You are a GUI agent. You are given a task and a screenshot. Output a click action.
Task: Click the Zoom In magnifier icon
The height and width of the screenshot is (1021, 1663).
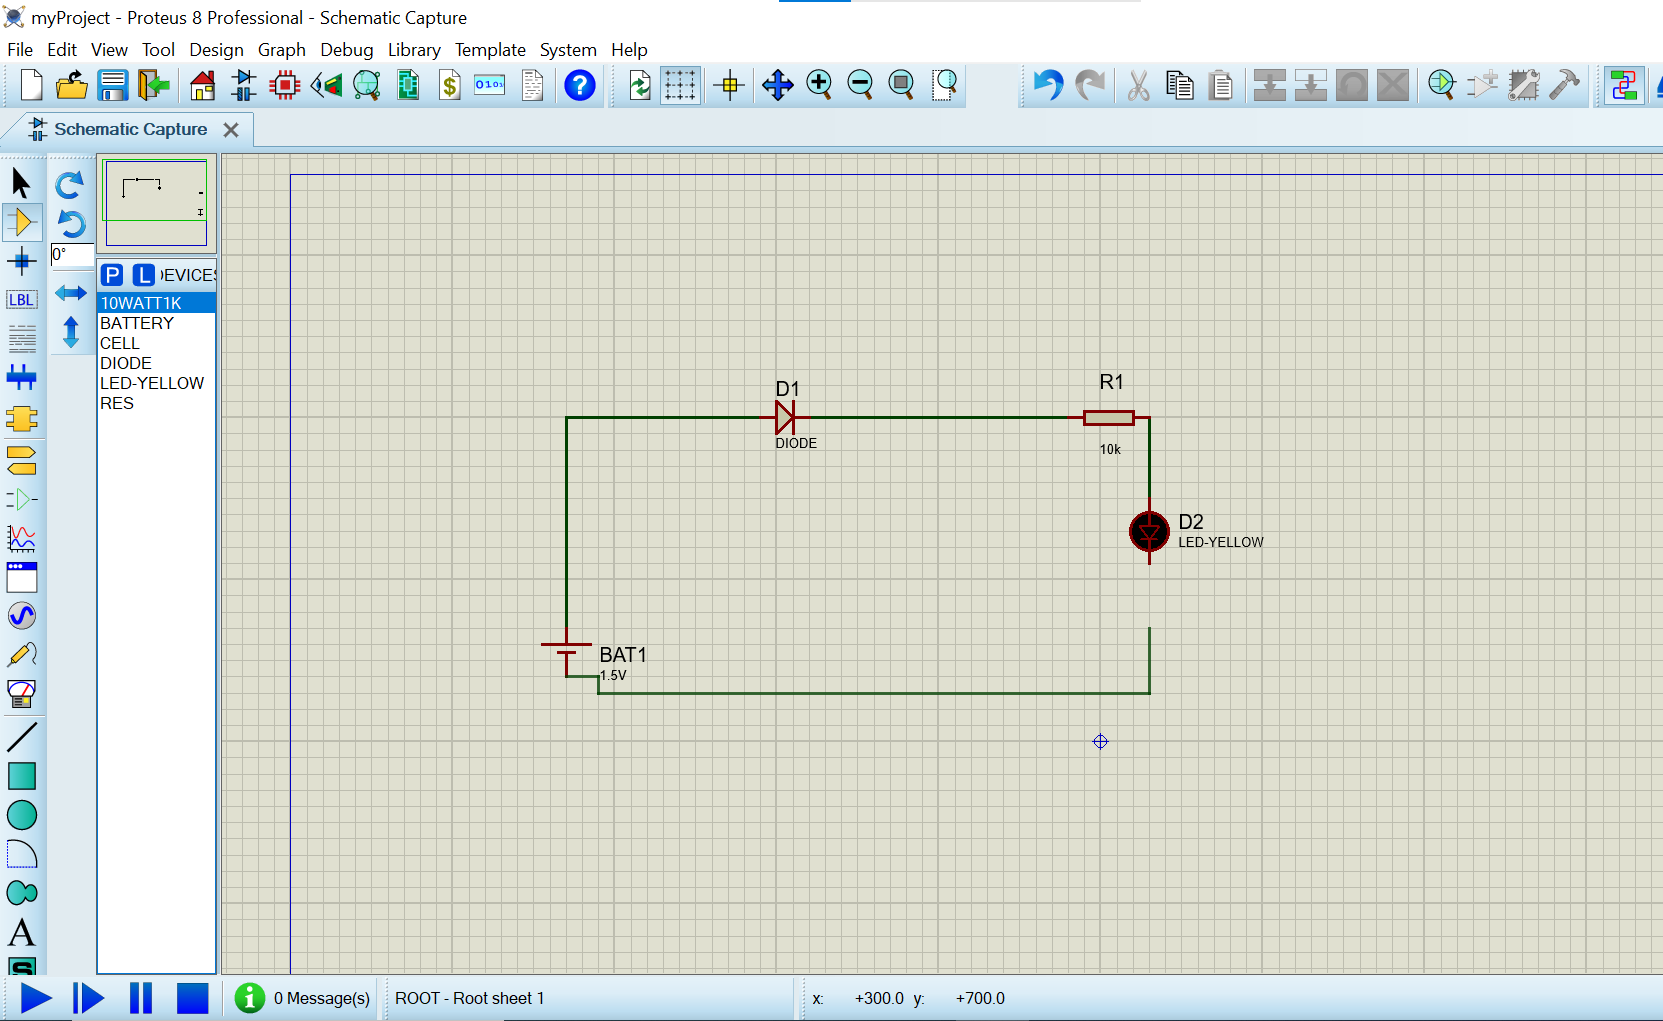point(819,86)
